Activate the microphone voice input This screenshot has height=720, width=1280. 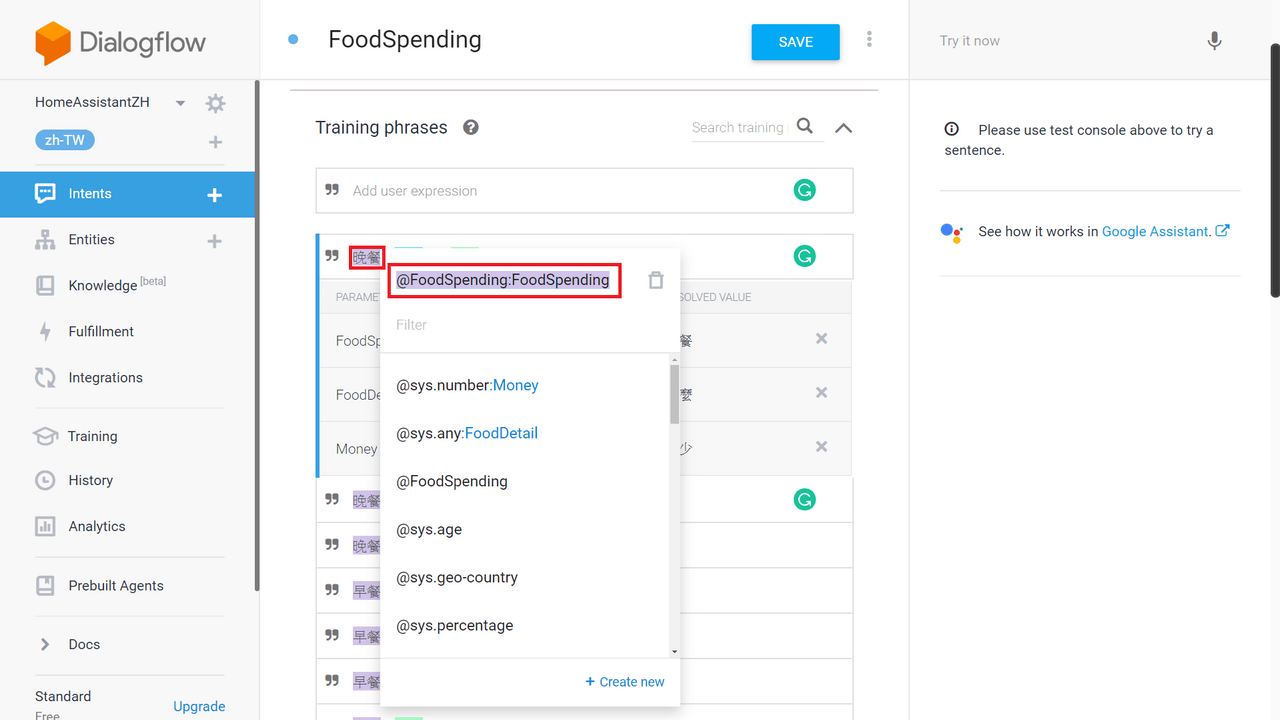click(x=1214, y=41)
